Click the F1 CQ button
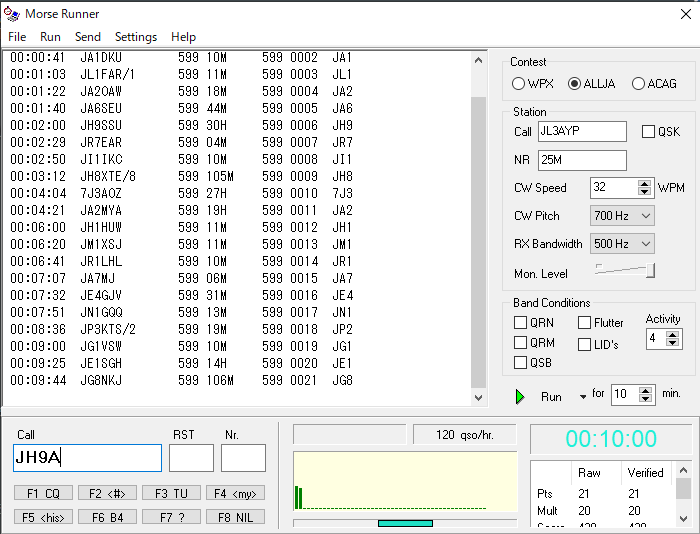 click(x=43, y=493)
